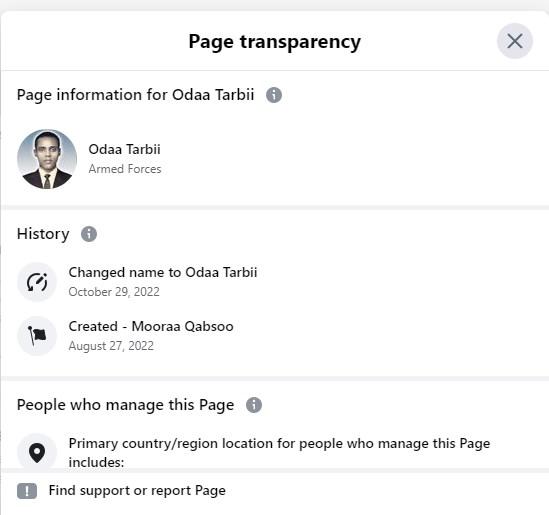Click Changed name to Odaa Tarbii entry
This screenshot has height=515, width=549.
point(163,272)
